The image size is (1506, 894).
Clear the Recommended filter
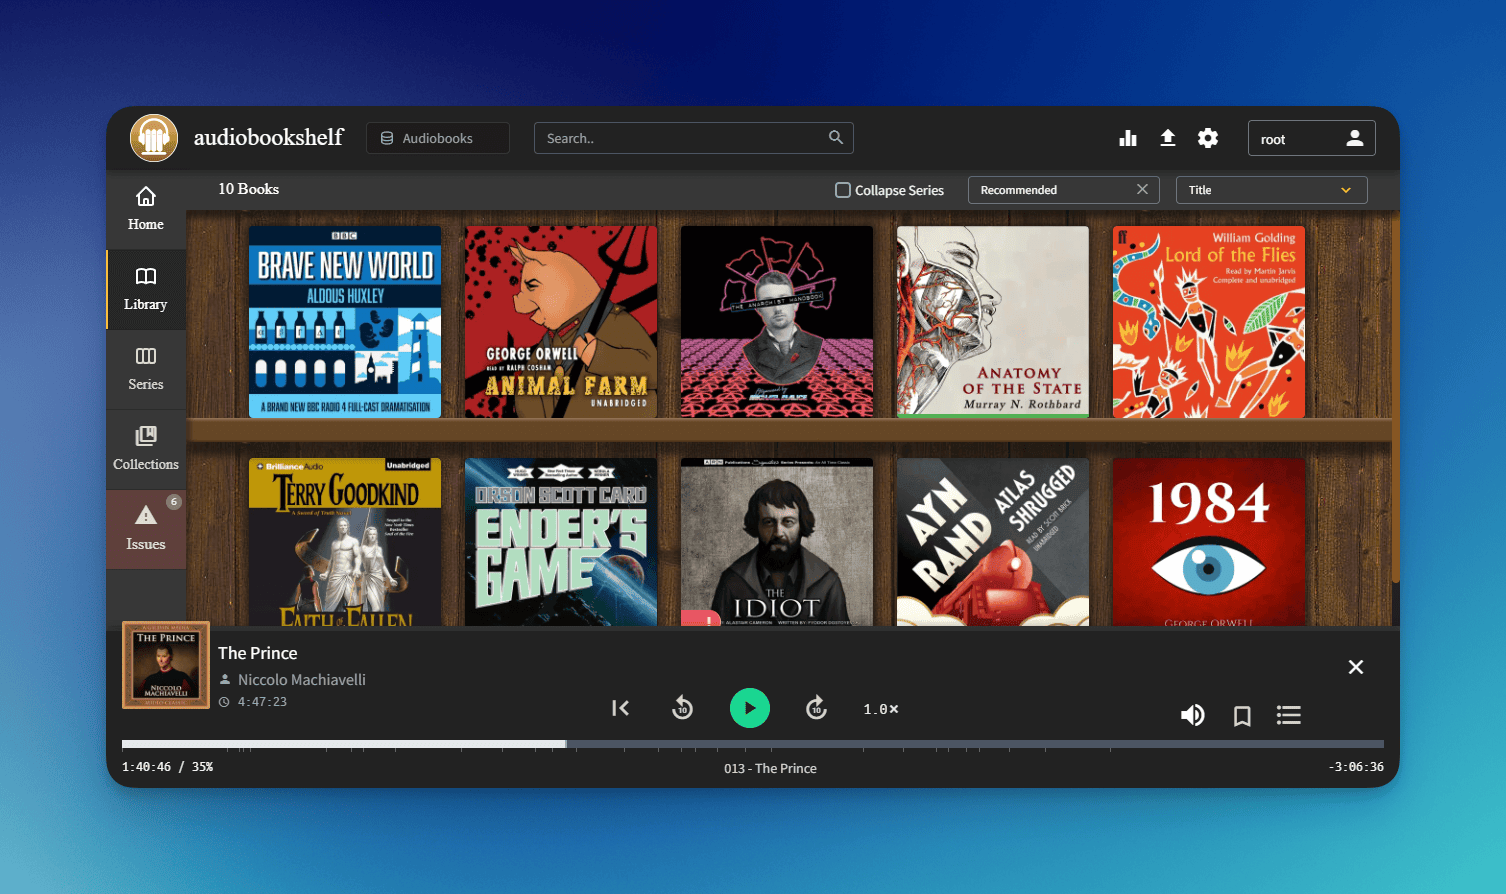[x=1142, y=190]
